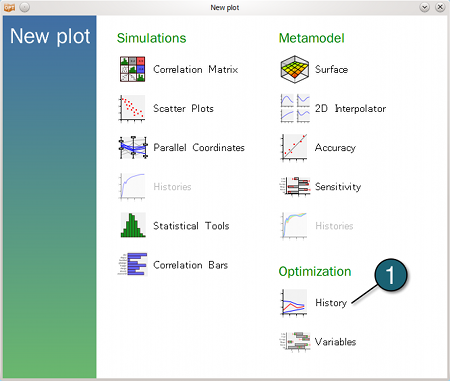Click the Parallel Coordinates icon
The height and width of the screenshot is (381, 450).
[133, 147]
